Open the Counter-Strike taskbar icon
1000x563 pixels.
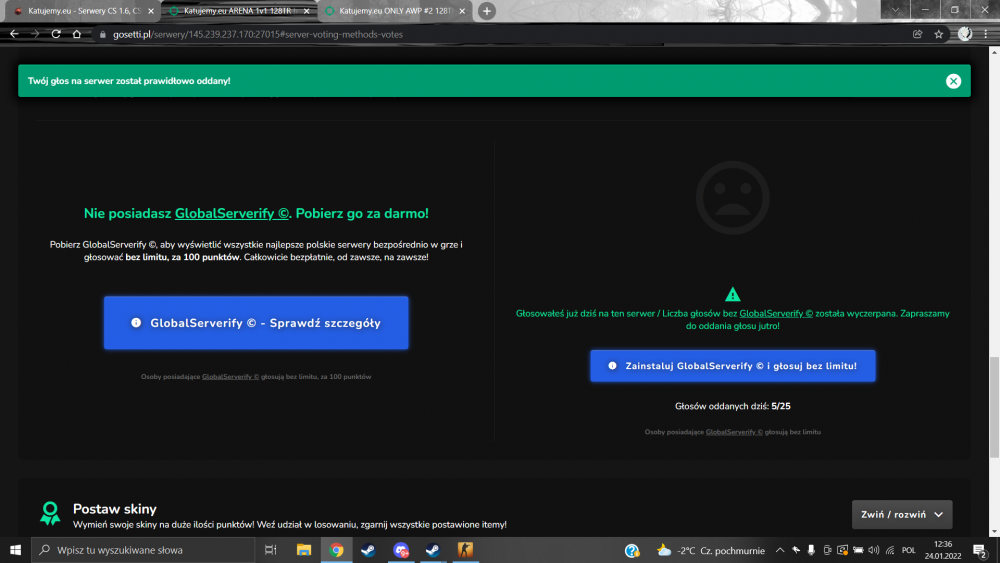pyautogui.click(x=465, y=550)
